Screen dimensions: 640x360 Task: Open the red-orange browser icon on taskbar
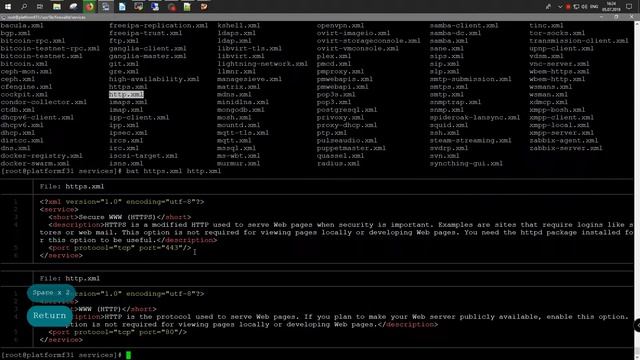(x=89, y=7)
